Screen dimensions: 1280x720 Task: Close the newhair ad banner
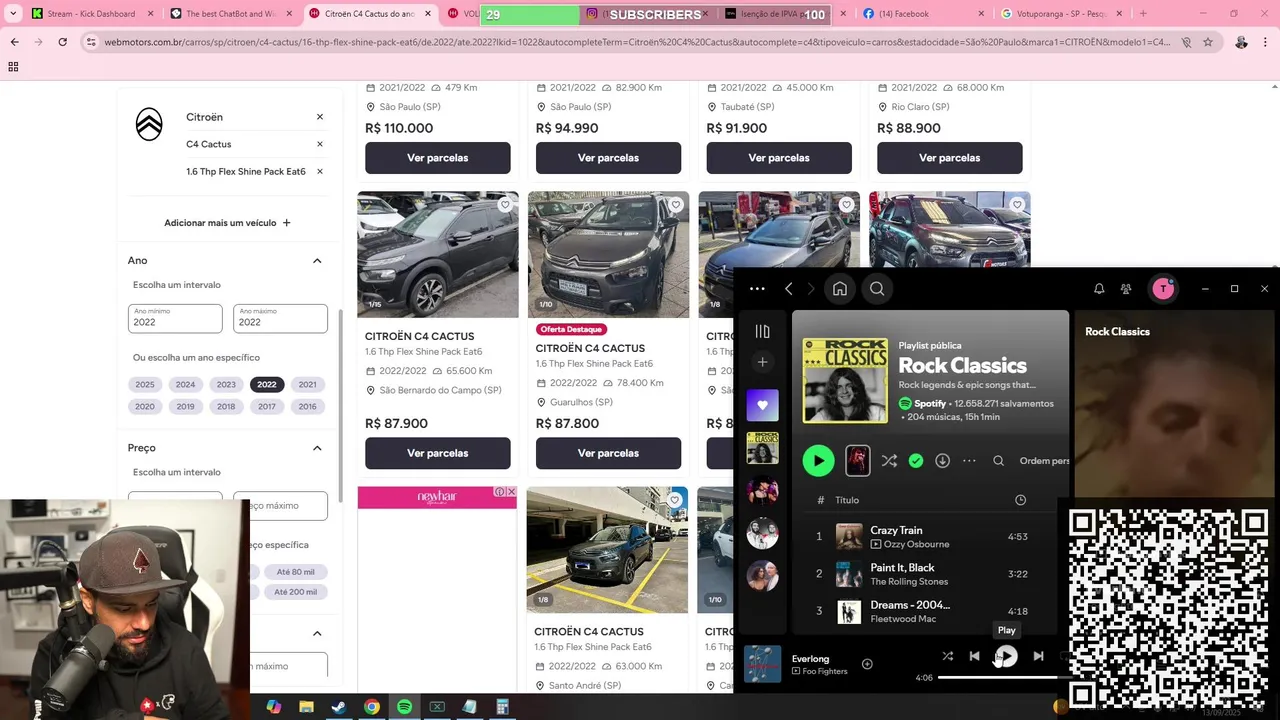tap(511, 492)
